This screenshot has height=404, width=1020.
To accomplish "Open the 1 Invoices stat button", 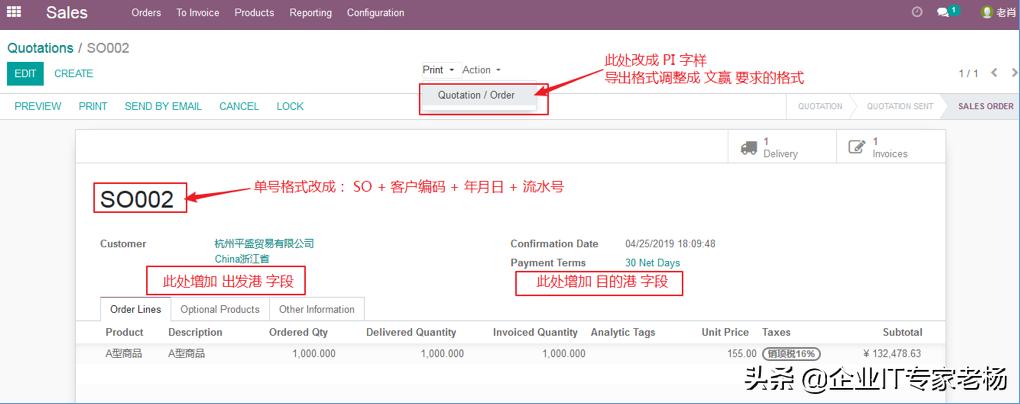I will [891, 147].
